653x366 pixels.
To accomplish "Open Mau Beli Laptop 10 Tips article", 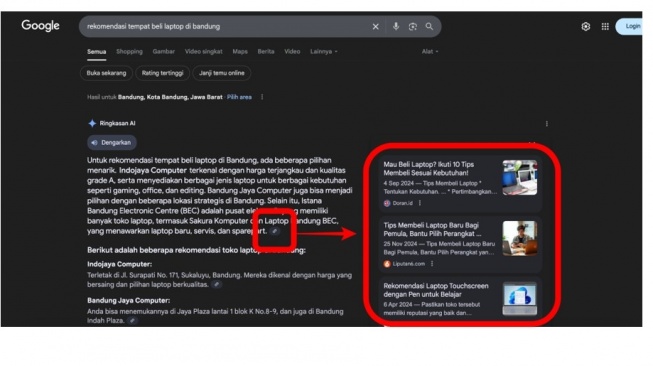I will coord(429,169).
